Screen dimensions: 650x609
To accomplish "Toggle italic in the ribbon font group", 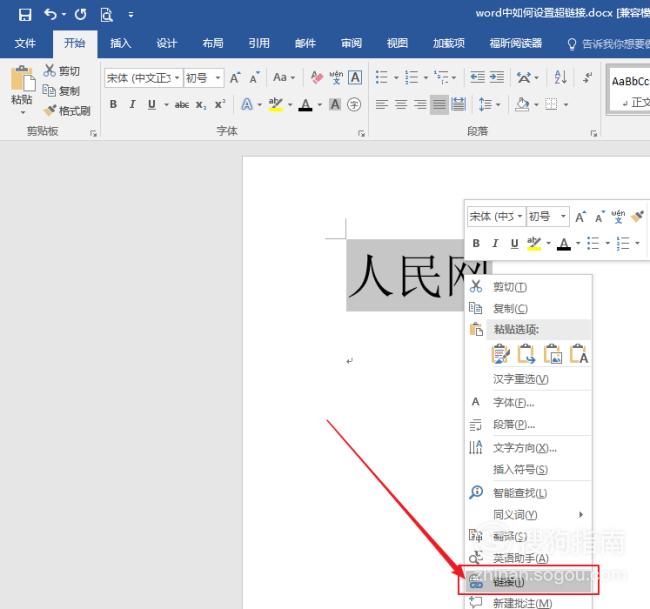I will [132, 104].
